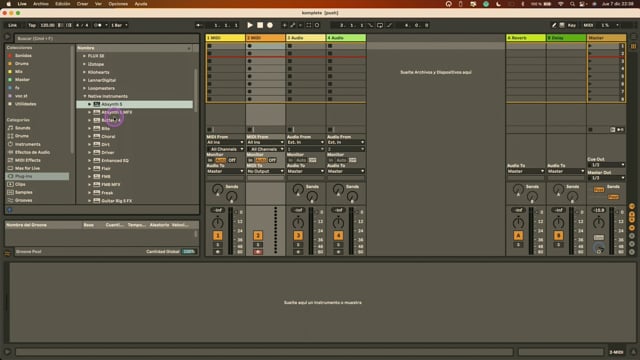Viewport: 640px width, 360px height.
Task: Select the Guitar Rig 5 FX plug-in
Action: 116,201
